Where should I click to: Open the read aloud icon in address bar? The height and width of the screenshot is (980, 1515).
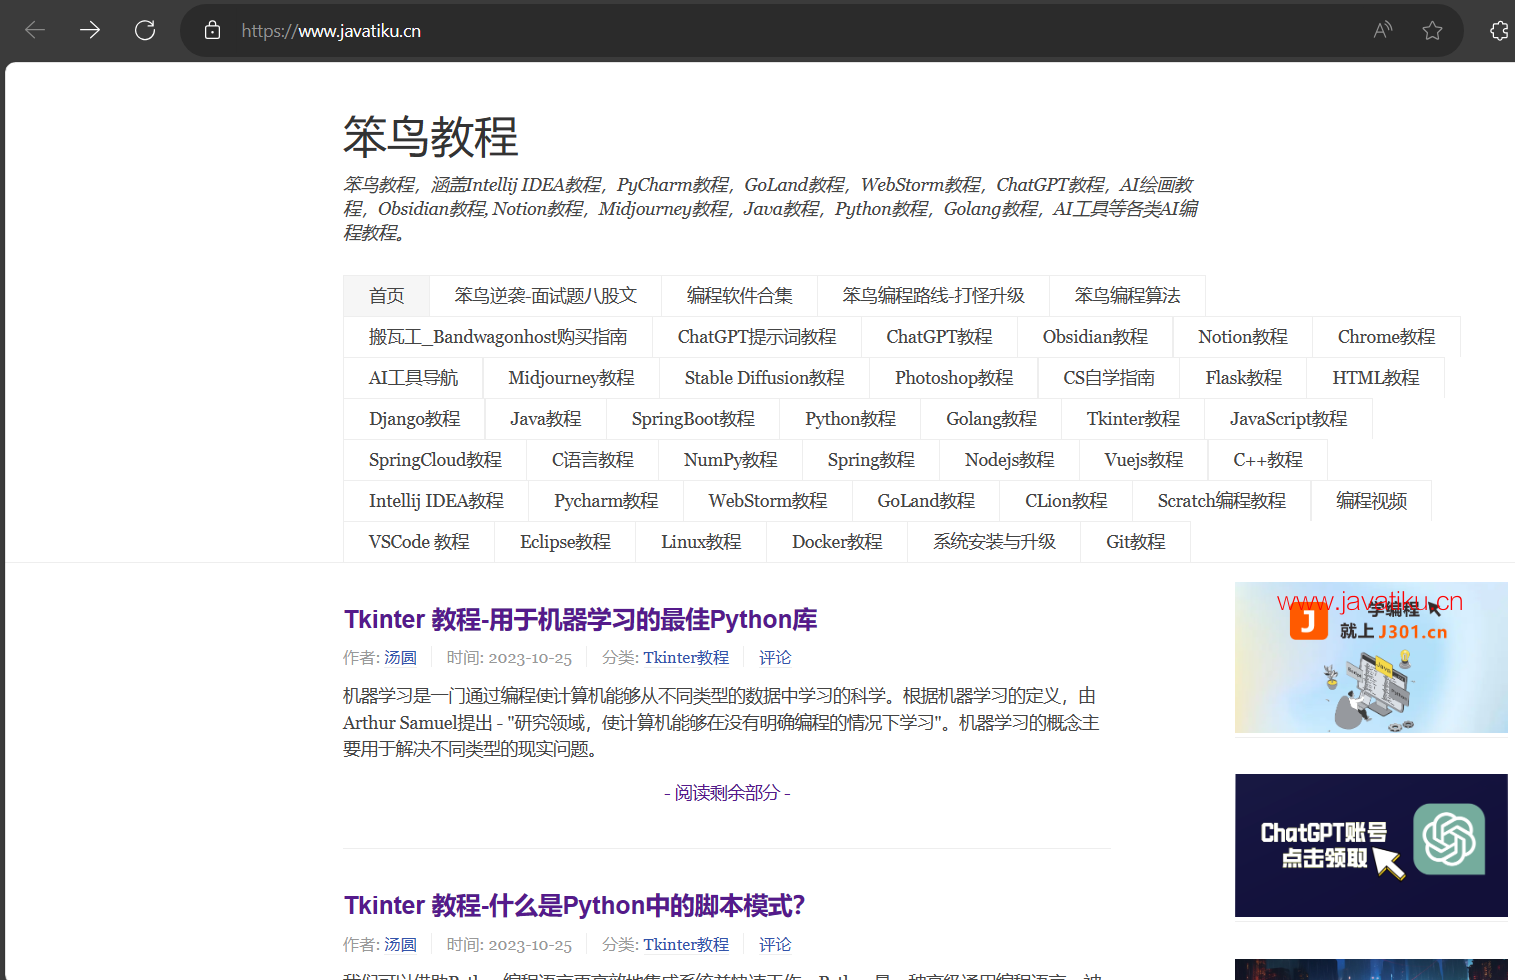point(1383,30)
